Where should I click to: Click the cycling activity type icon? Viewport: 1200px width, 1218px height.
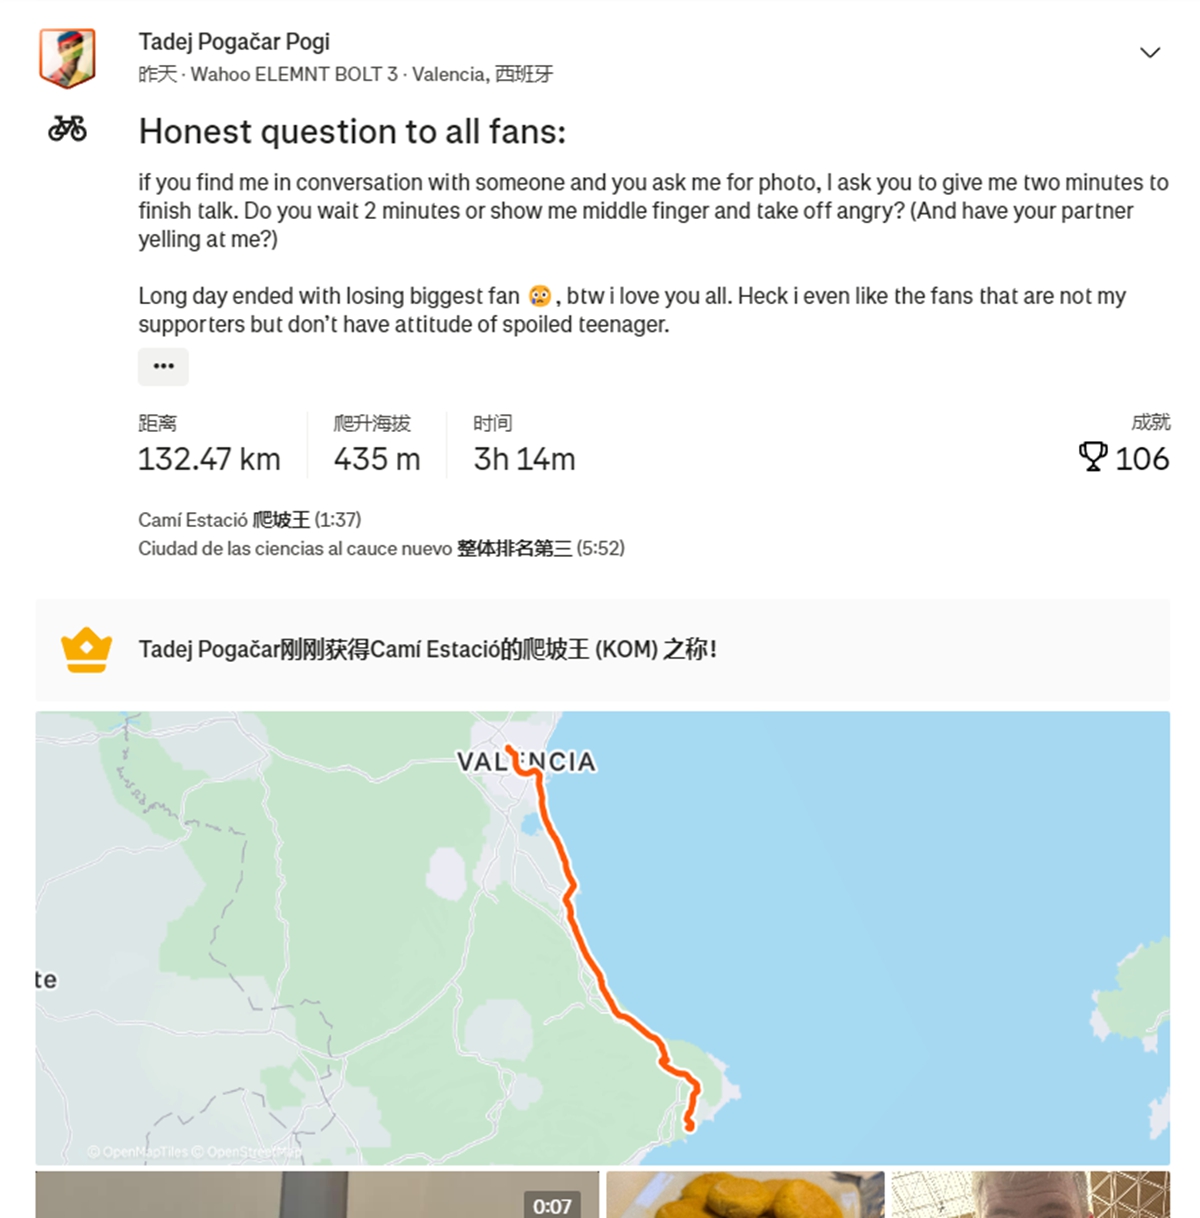[x=67, y=129]
